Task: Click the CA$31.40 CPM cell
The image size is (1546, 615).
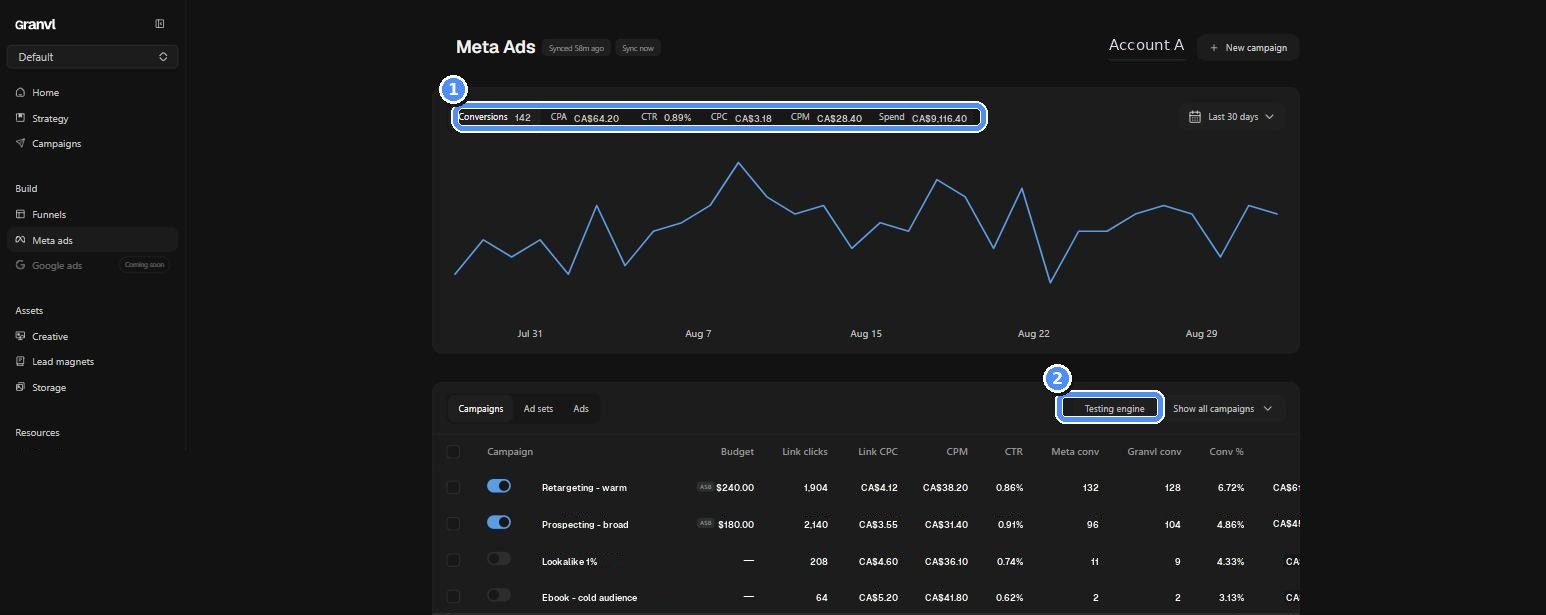Action: coord(946,525)
